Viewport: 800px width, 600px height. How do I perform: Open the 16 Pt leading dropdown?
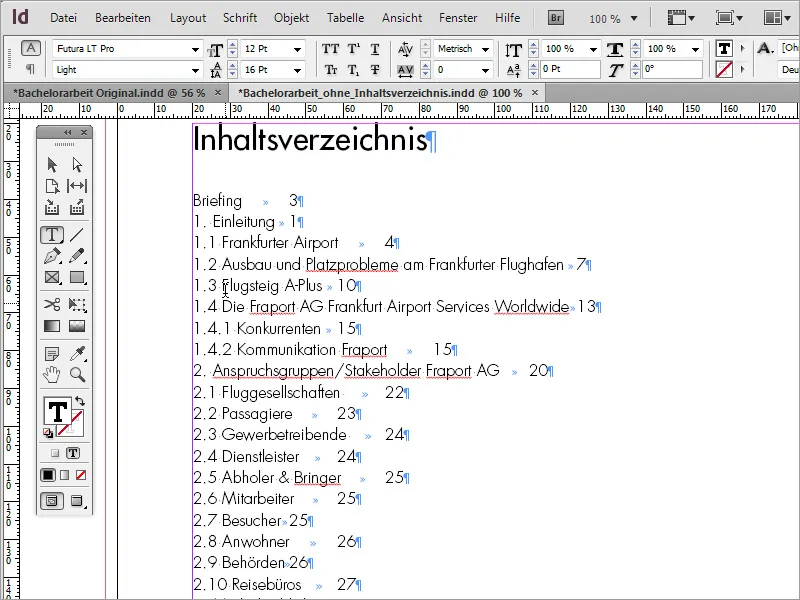[297, 70]
